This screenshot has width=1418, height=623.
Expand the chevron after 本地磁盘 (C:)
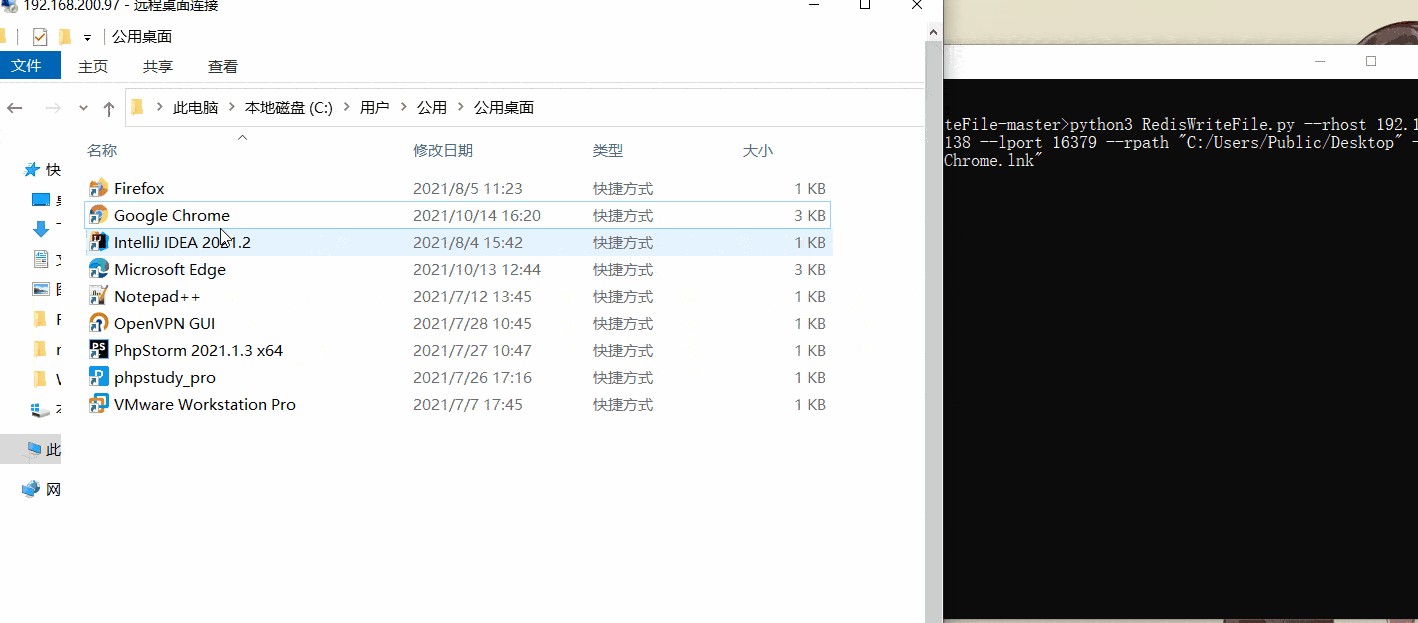coord(347,107)
